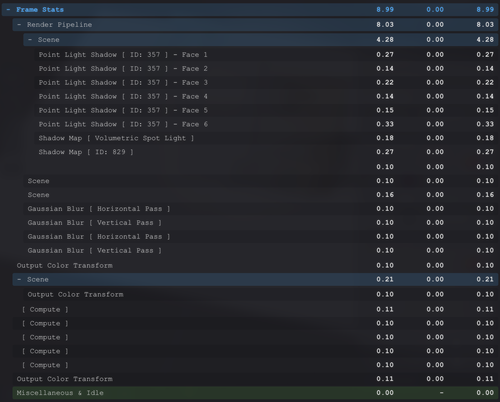
Task: Select Point Light Shadow Face 2 row
Action: (x=266, y=69)
